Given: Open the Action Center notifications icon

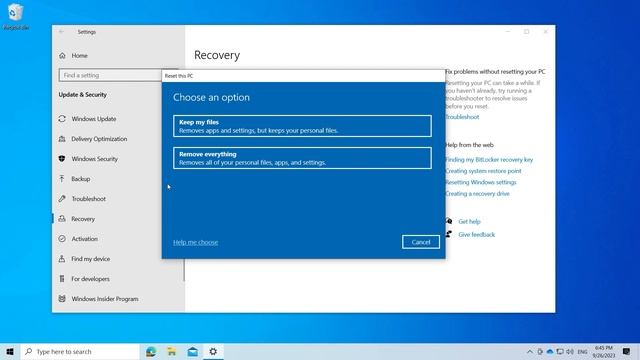Looking at the screenshot, I should coord(627,351).
